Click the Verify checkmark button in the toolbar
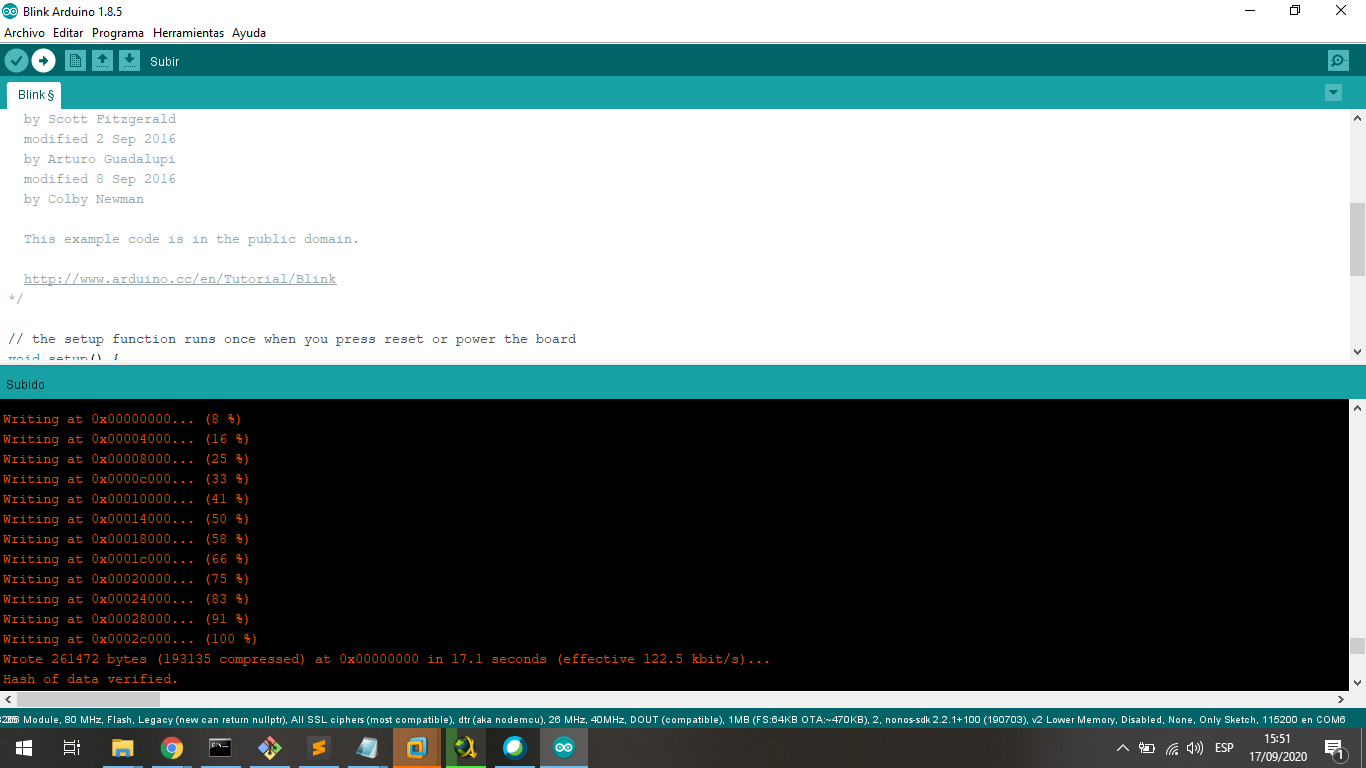Viewport: 1366px width, 768px height. (16, 61)
